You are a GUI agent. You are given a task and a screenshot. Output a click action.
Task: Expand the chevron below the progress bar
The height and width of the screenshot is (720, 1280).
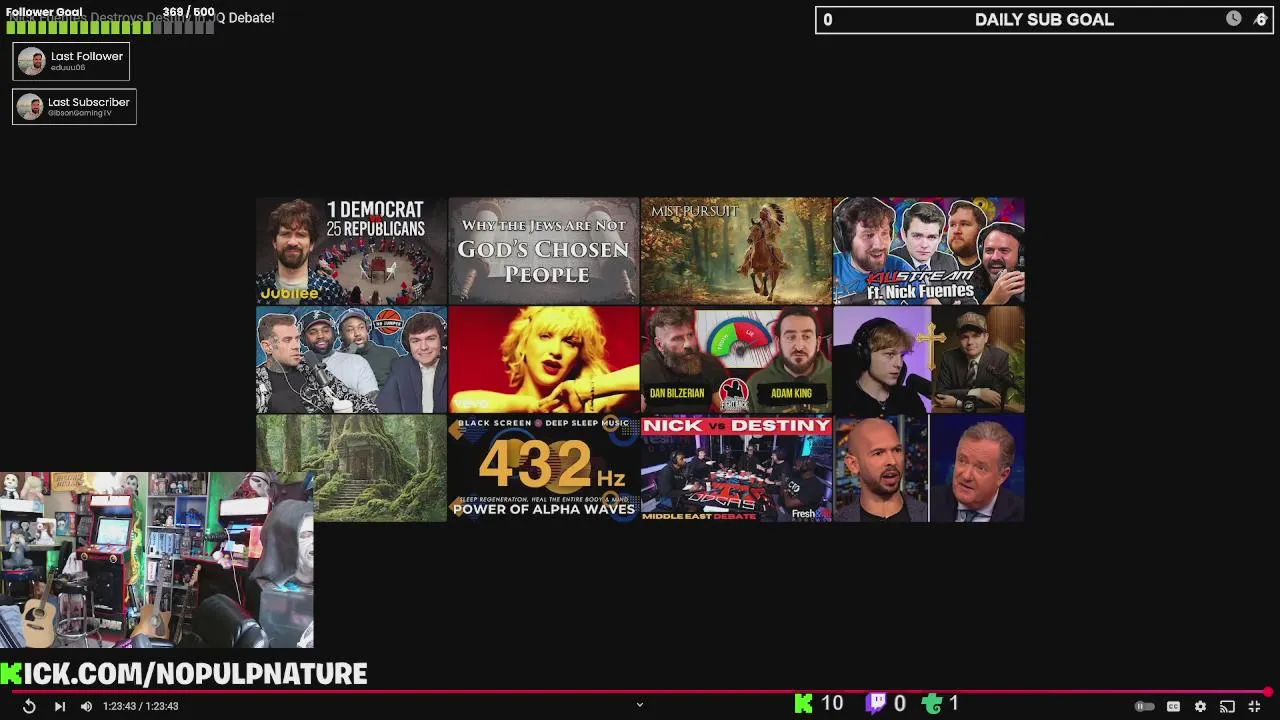[x=640, y=705]
